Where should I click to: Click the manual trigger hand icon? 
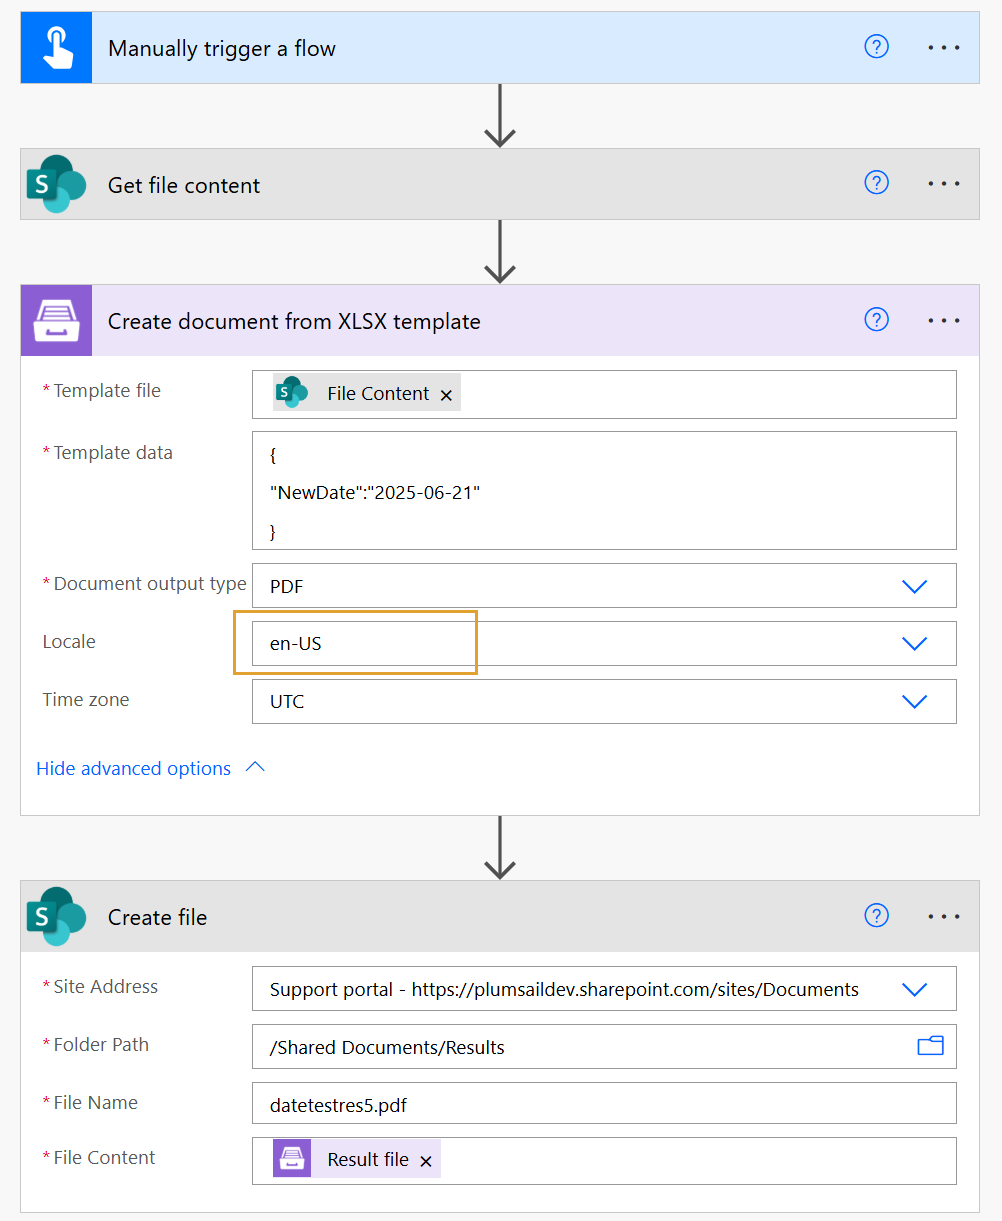pos(56,48)
